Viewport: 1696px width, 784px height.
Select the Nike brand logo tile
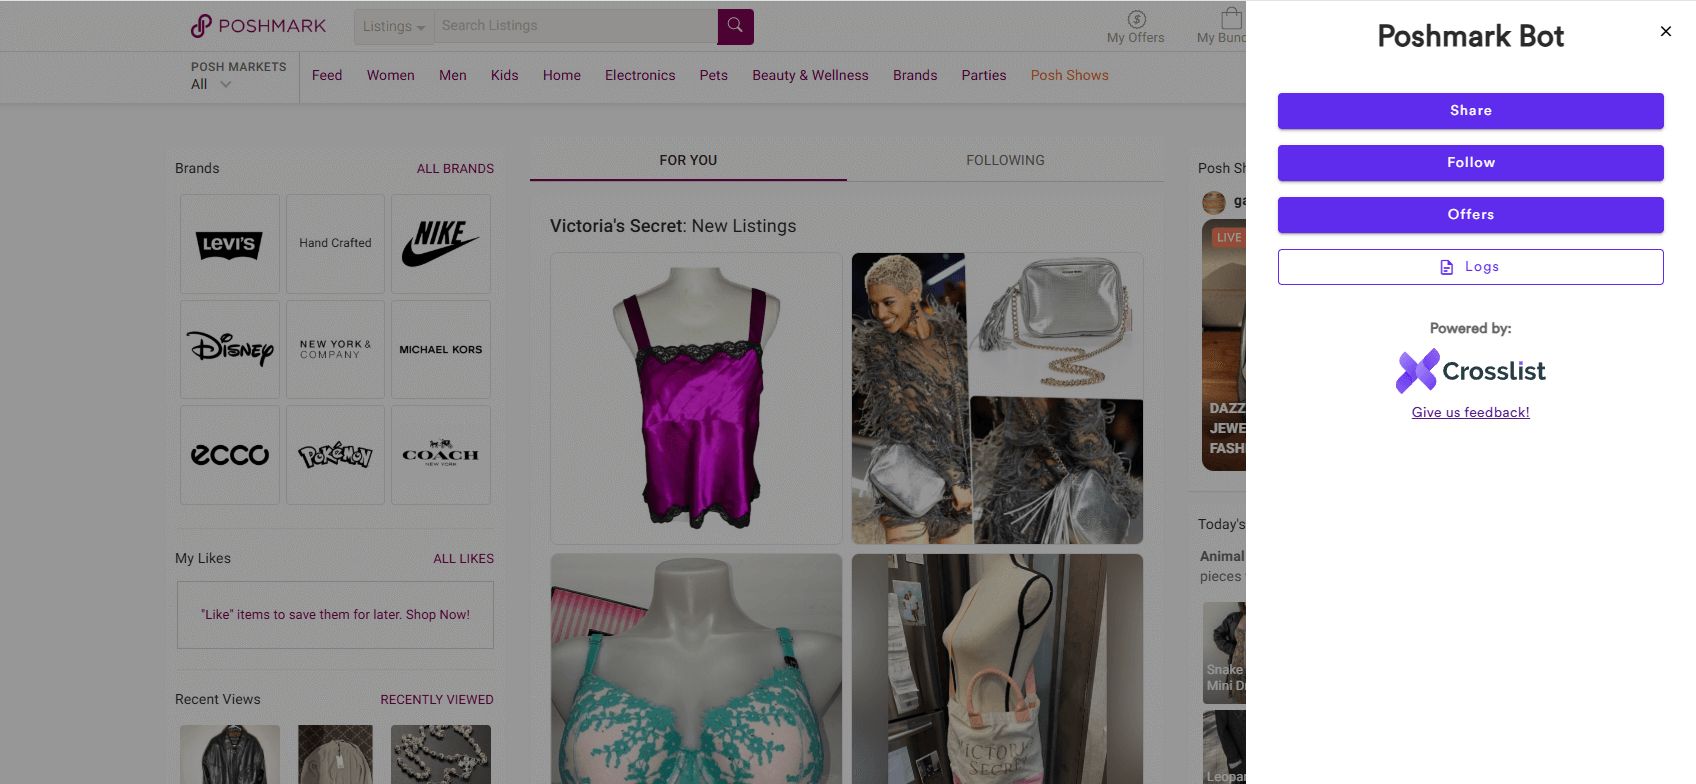[x=441, y=244]
